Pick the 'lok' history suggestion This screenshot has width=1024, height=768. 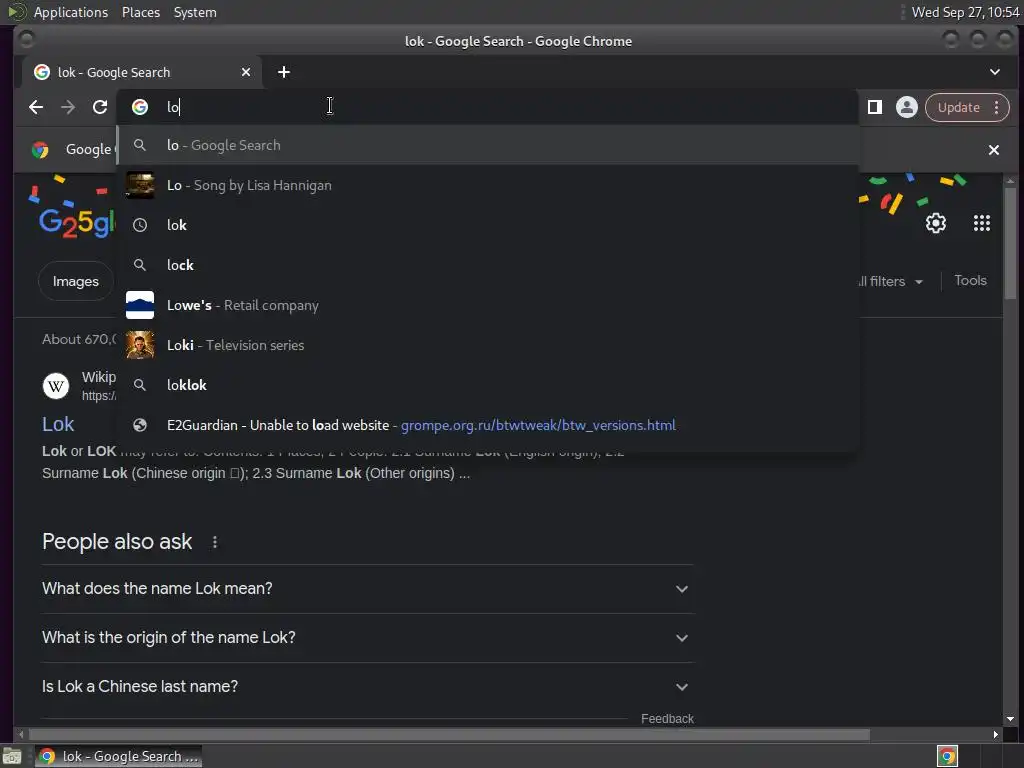point(488,225)
